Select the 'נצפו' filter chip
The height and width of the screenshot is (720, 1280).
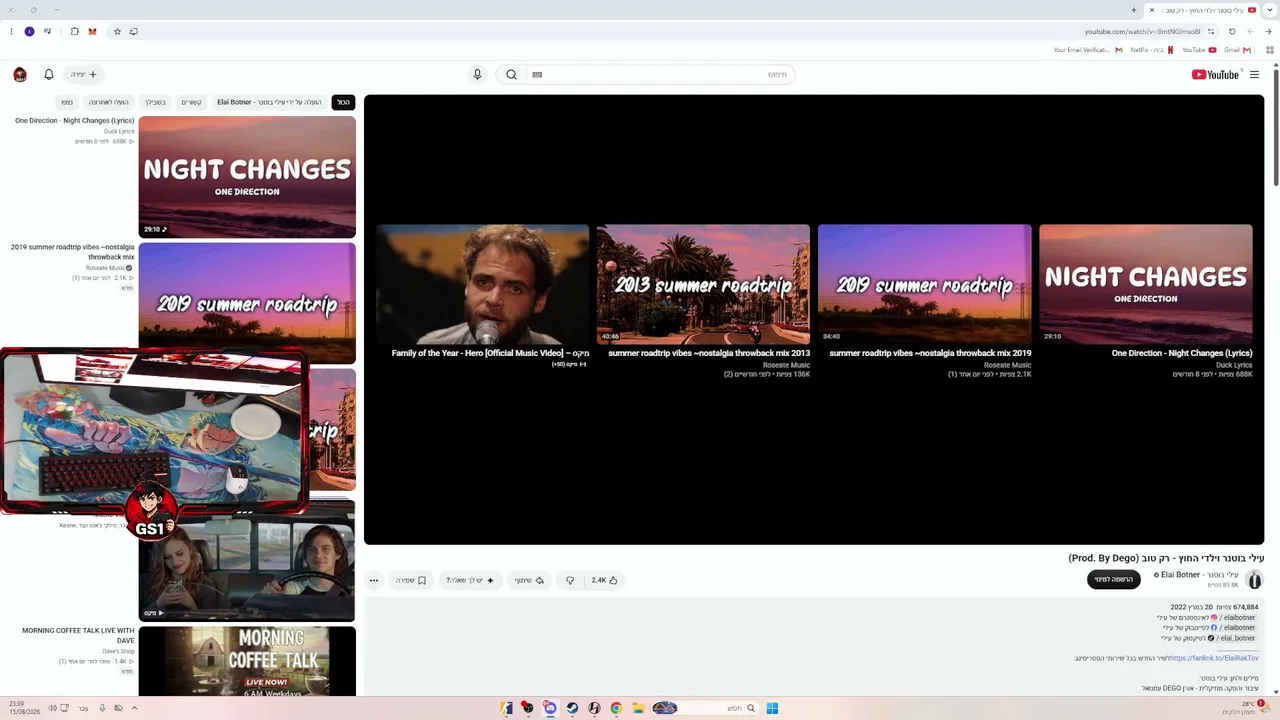point(67,102)
